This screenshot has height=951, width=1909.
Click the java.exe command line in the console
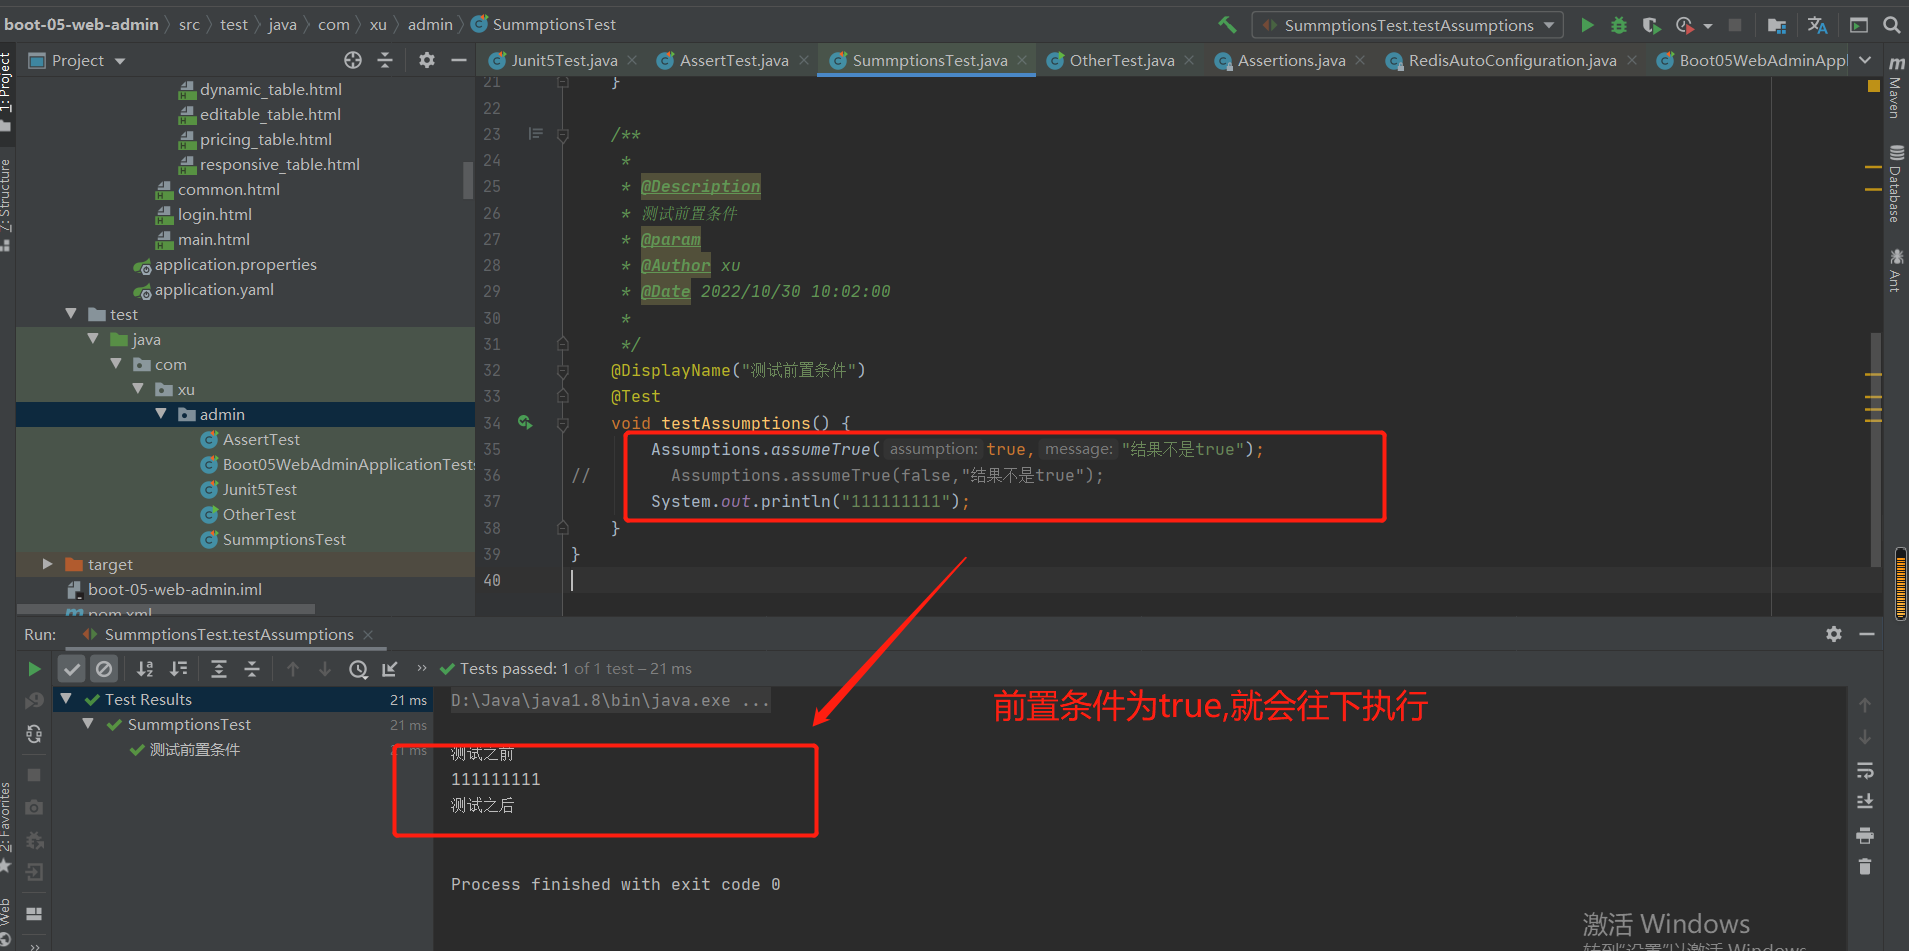click(610, 700)
